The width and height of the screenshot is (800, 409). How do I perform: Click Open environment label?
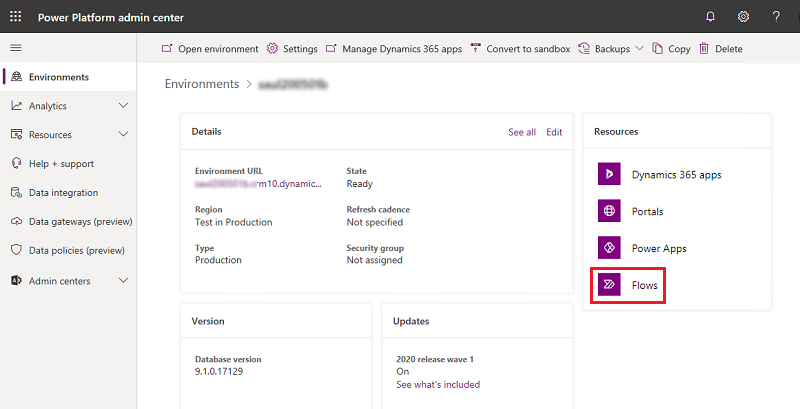tap(218, 49)
